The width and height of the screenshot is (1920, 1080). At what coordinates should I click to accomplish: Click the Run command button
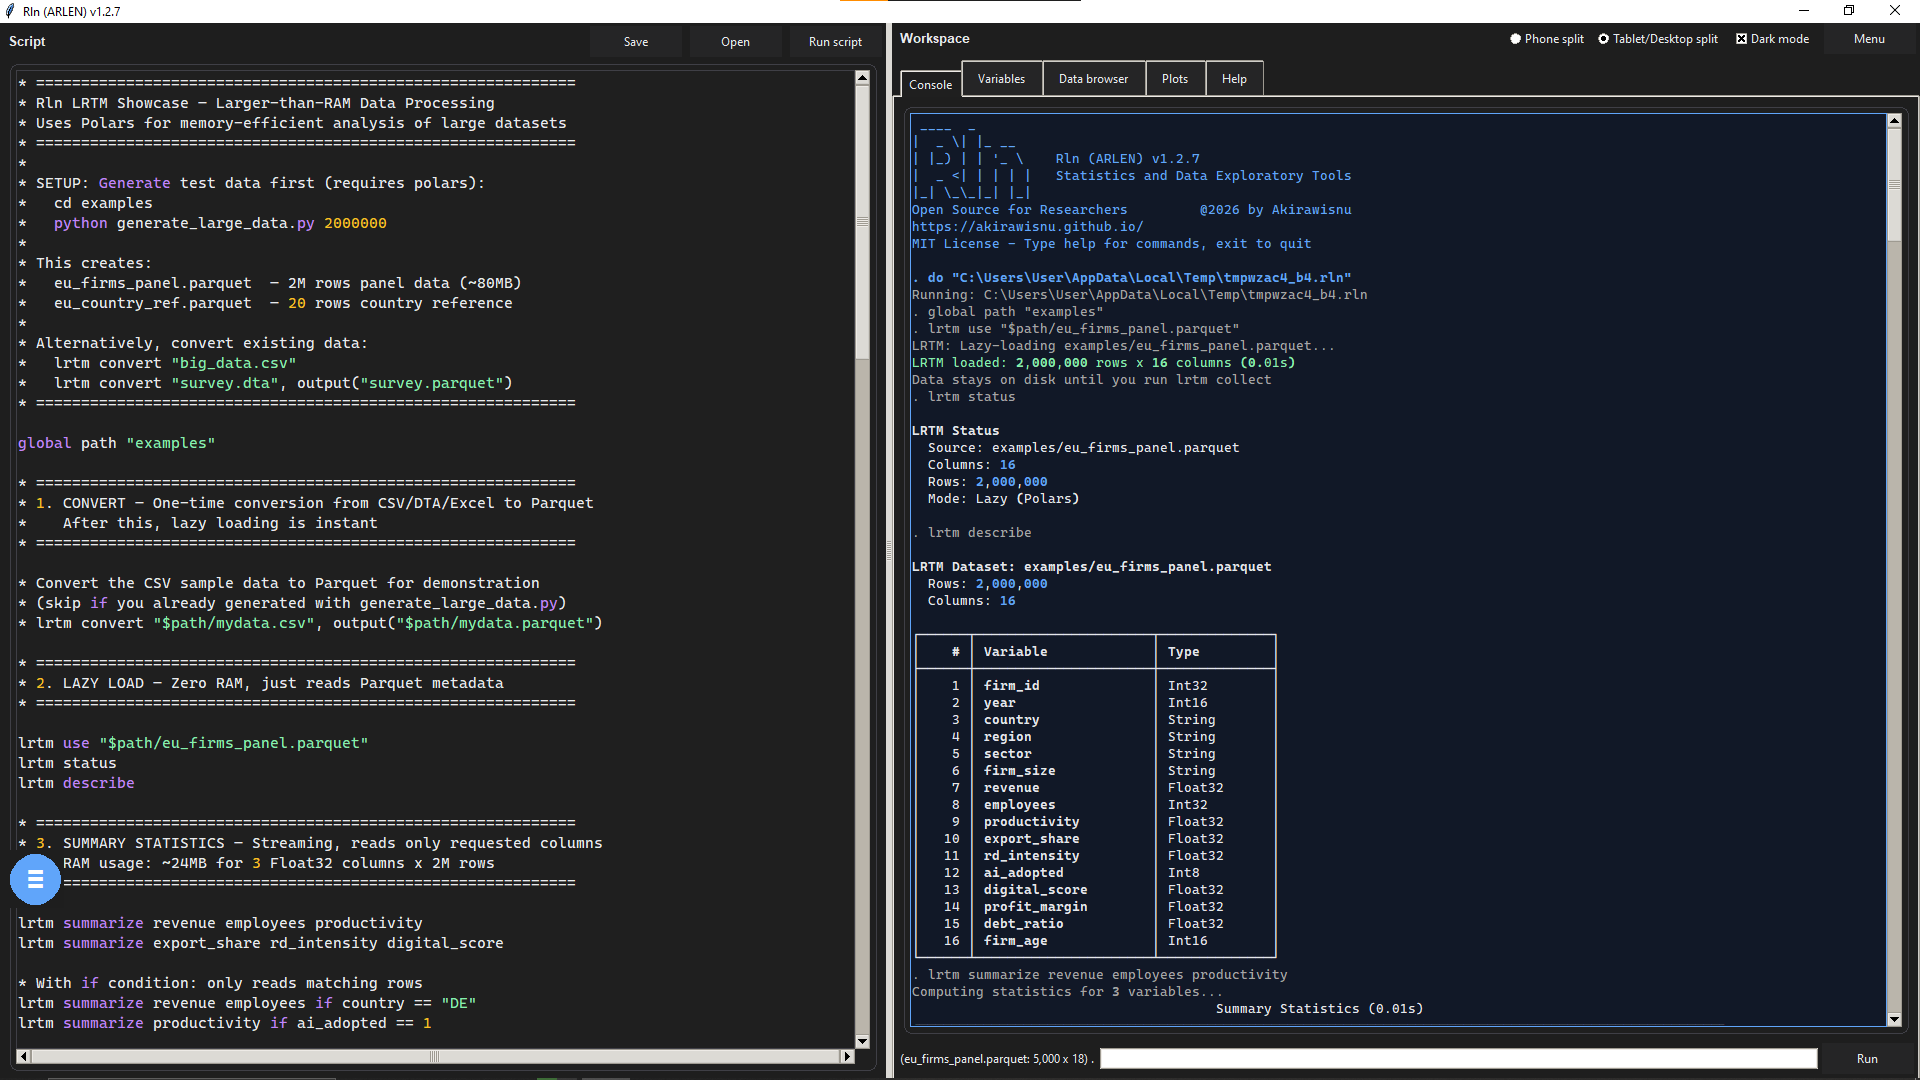[1867, 1059]
